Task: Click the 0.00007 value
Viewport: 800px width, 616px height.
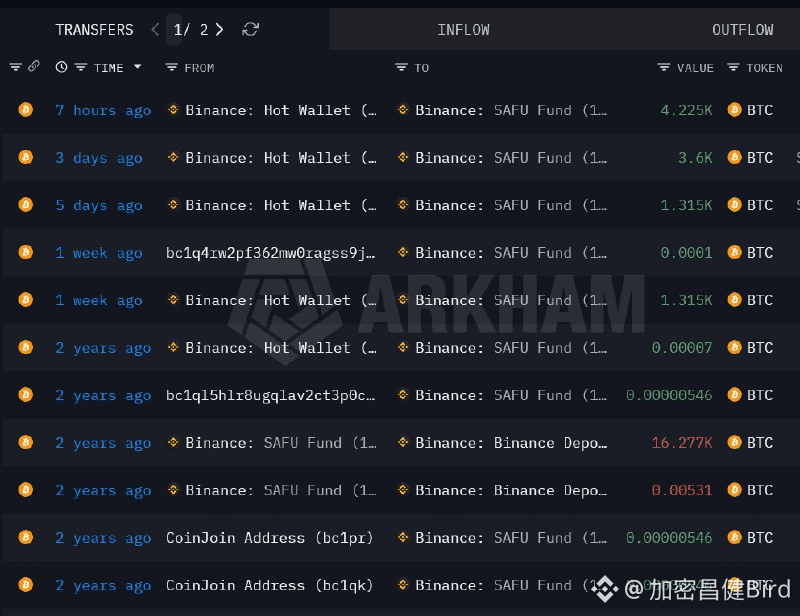Action: point(682,348)
